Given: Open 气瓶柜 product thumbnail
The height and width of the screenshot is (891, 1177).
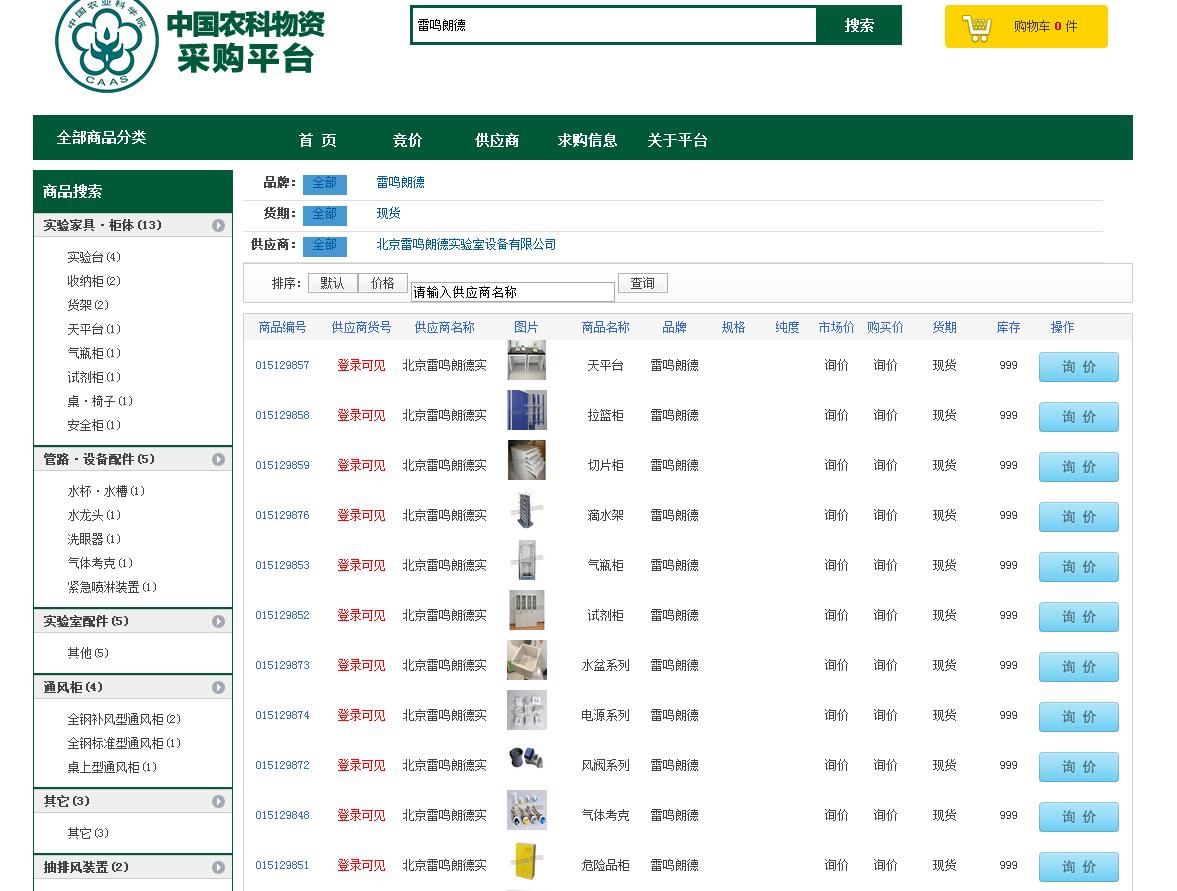Looking at the screenshot, I should (x=526, y=560).
